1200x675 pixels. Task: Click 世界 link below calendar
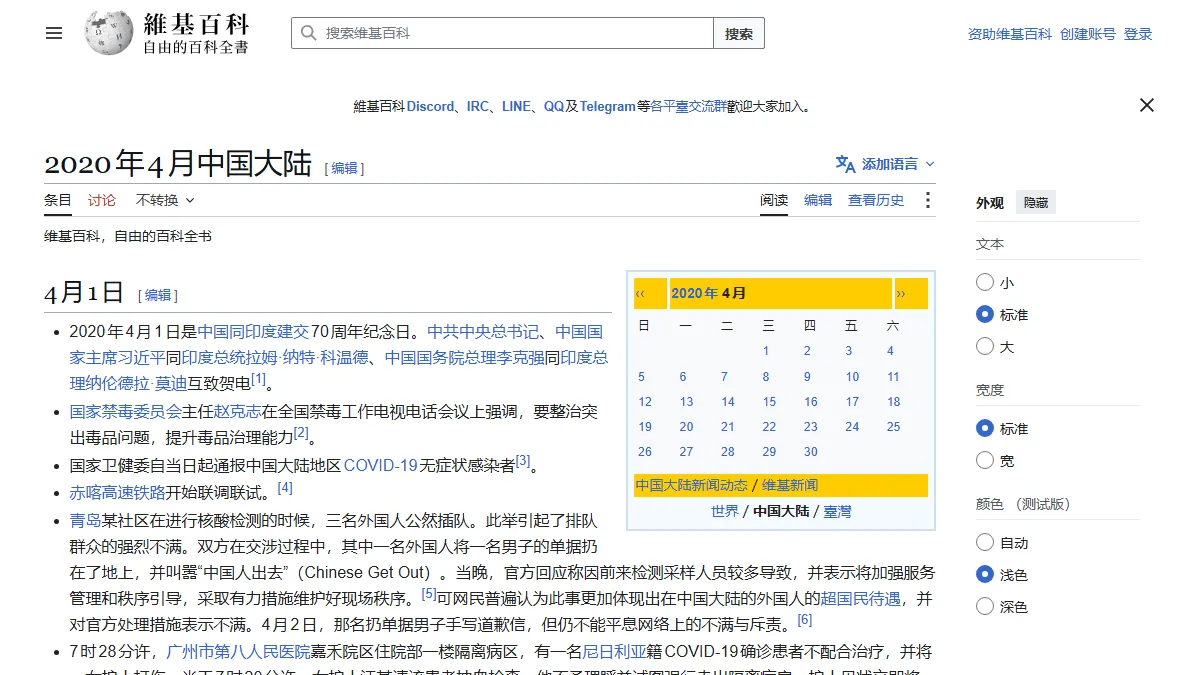(725, 511)
